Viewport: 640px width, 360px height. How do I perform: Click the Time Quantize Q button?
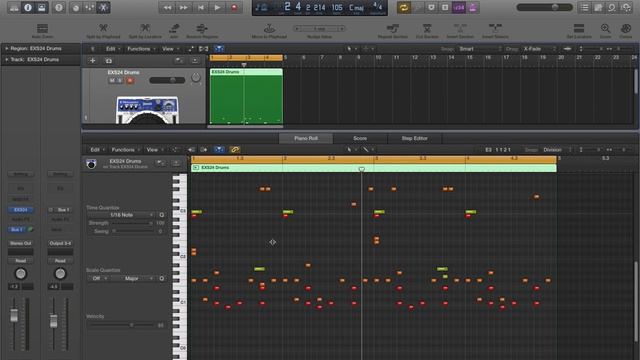162,215
